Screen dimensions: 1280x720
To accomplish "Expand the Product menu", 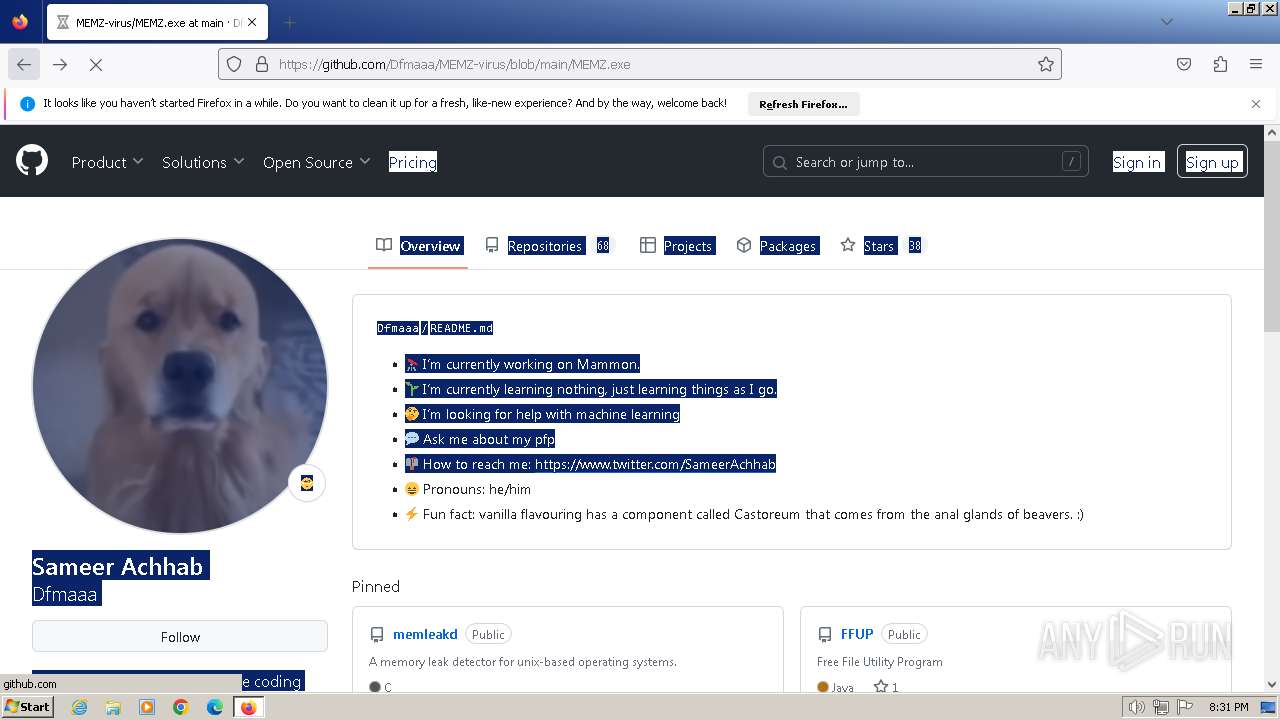I will [x=107, y=162].
